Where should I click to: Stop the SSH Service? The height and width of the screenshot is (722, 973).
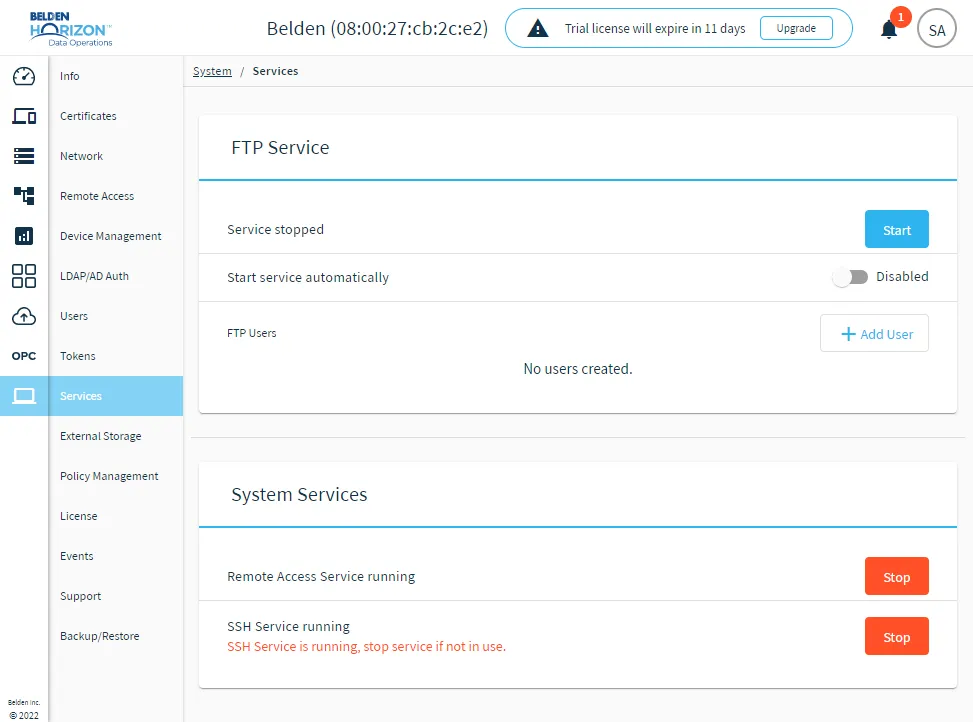pyautogui.click(x=897, y=636)
